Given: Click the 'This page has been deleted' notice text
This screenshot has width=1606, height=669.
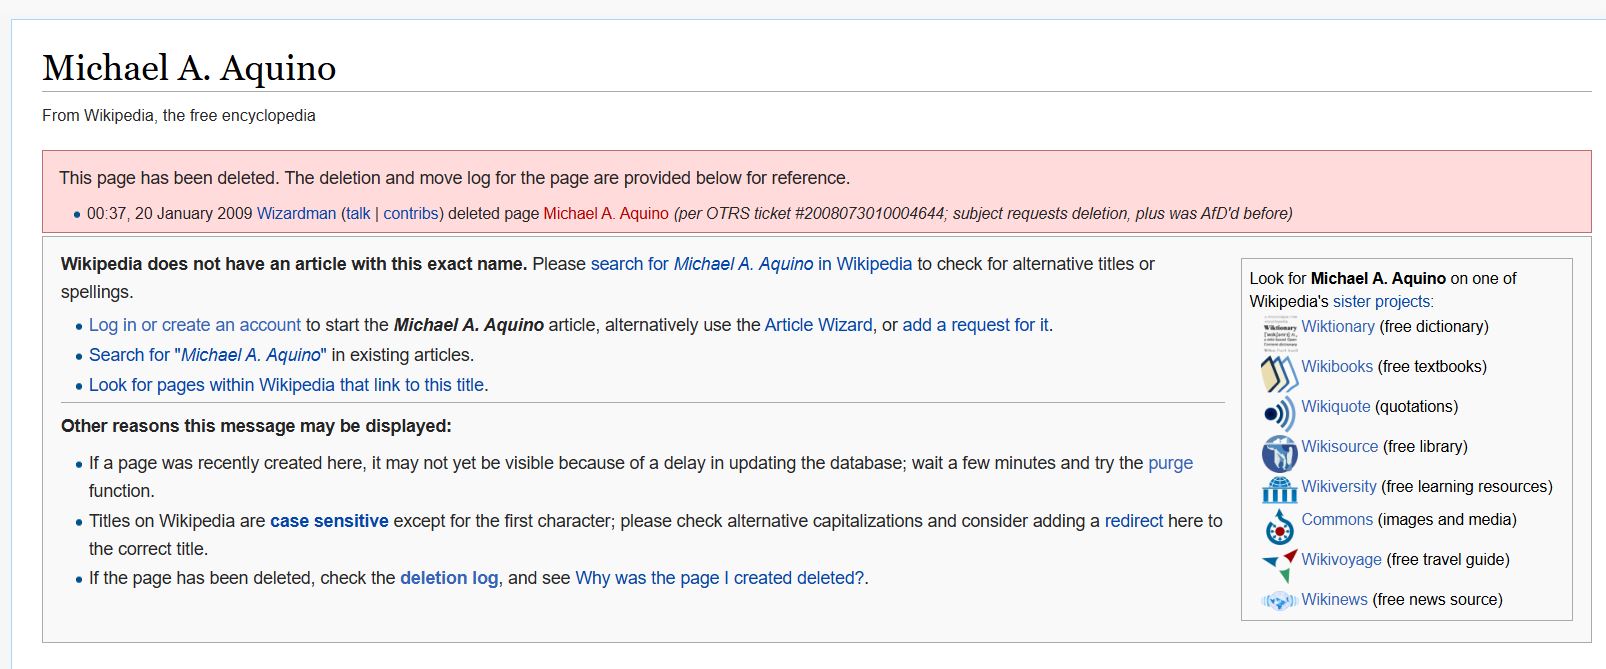Looking at the screenshot, I should (454, 178).
